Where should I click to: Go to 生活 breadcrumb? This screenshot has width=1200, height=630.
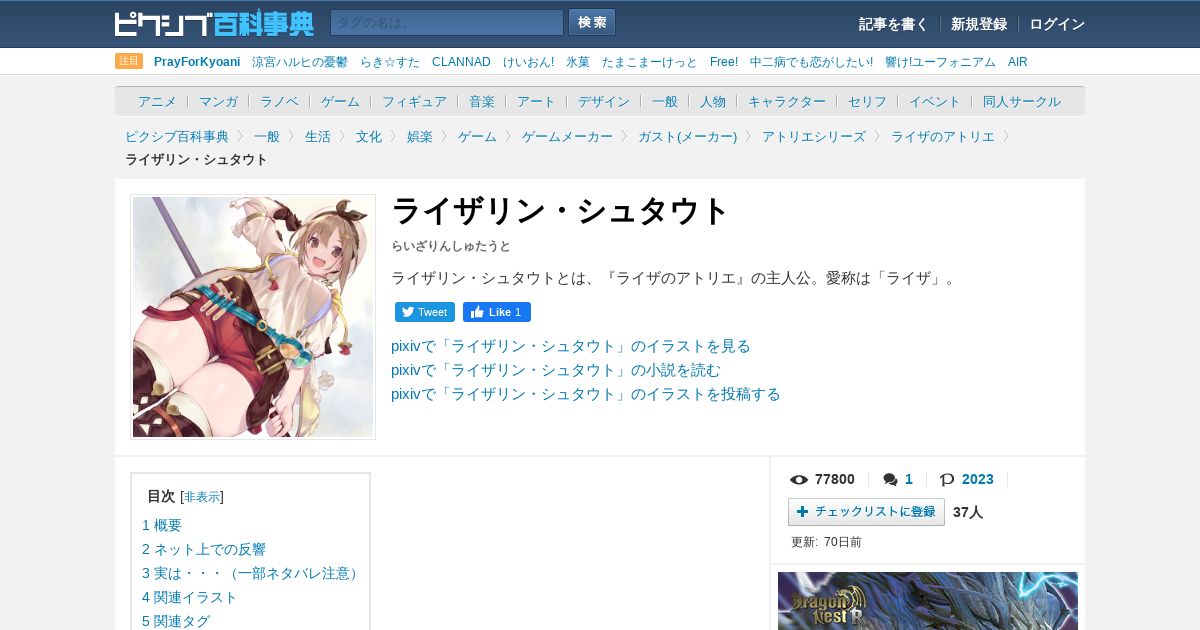(318, 136)
